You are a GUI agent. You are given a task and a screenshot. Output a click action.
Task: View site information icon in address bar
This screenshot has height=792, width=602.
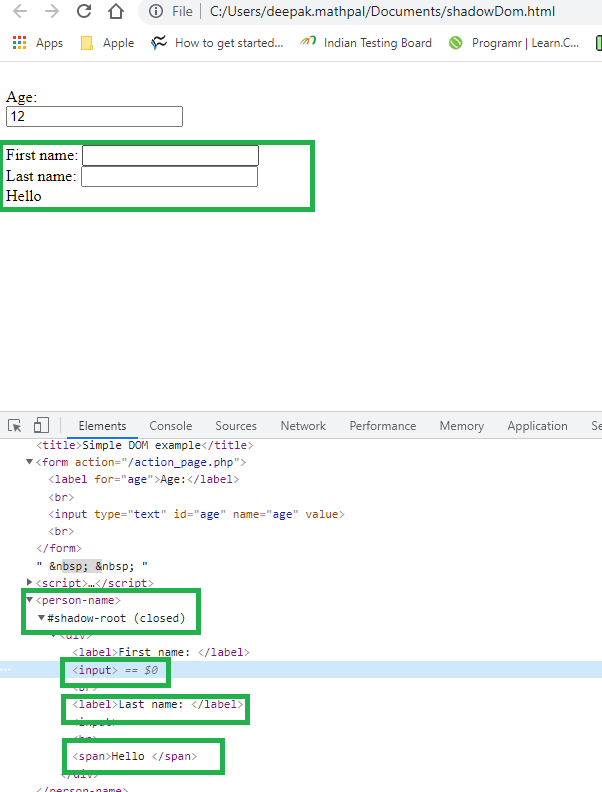156,11
